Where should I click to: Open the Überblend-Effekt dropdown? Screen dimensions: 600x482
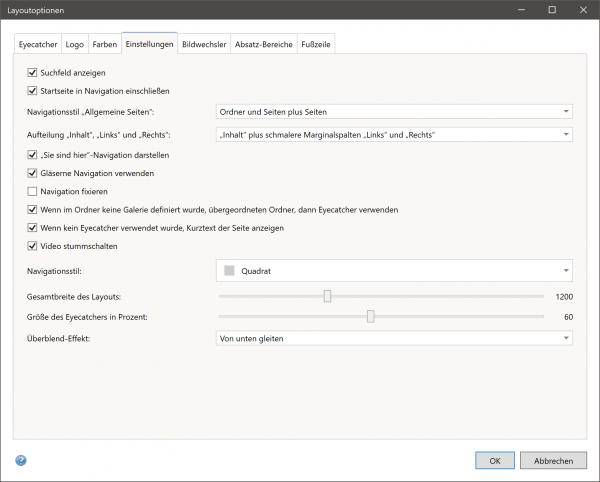pos(394,339)
